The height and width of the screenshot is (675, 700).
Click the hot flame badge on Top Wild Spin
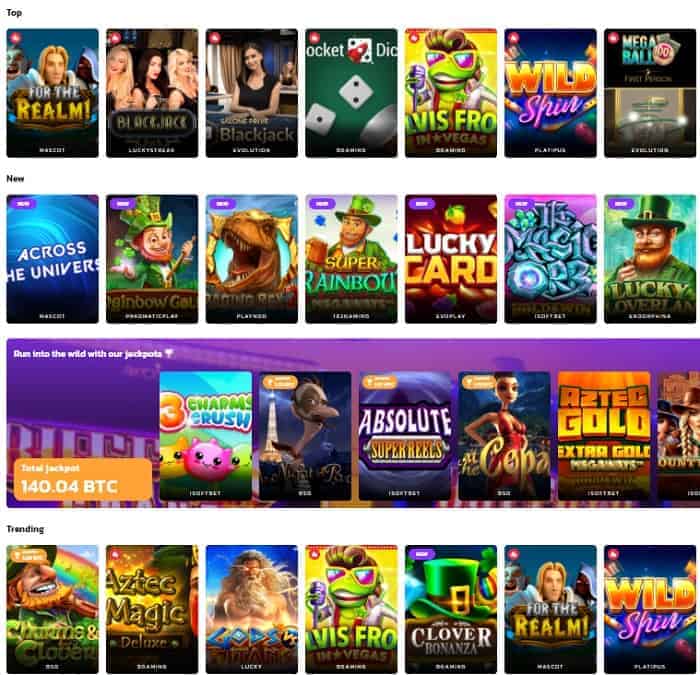click(x=513, y=38)
